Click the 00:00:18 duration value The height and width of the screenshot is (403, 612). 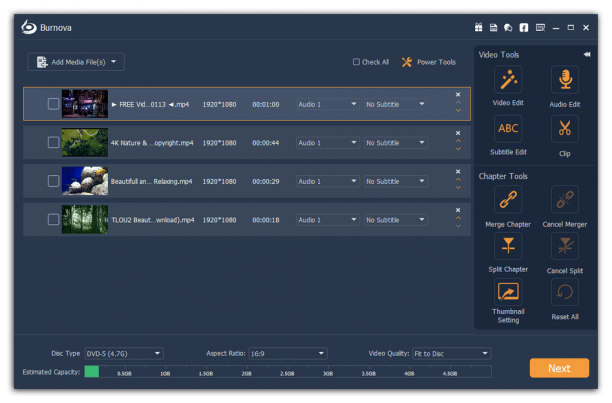click(x=265, y=220)
